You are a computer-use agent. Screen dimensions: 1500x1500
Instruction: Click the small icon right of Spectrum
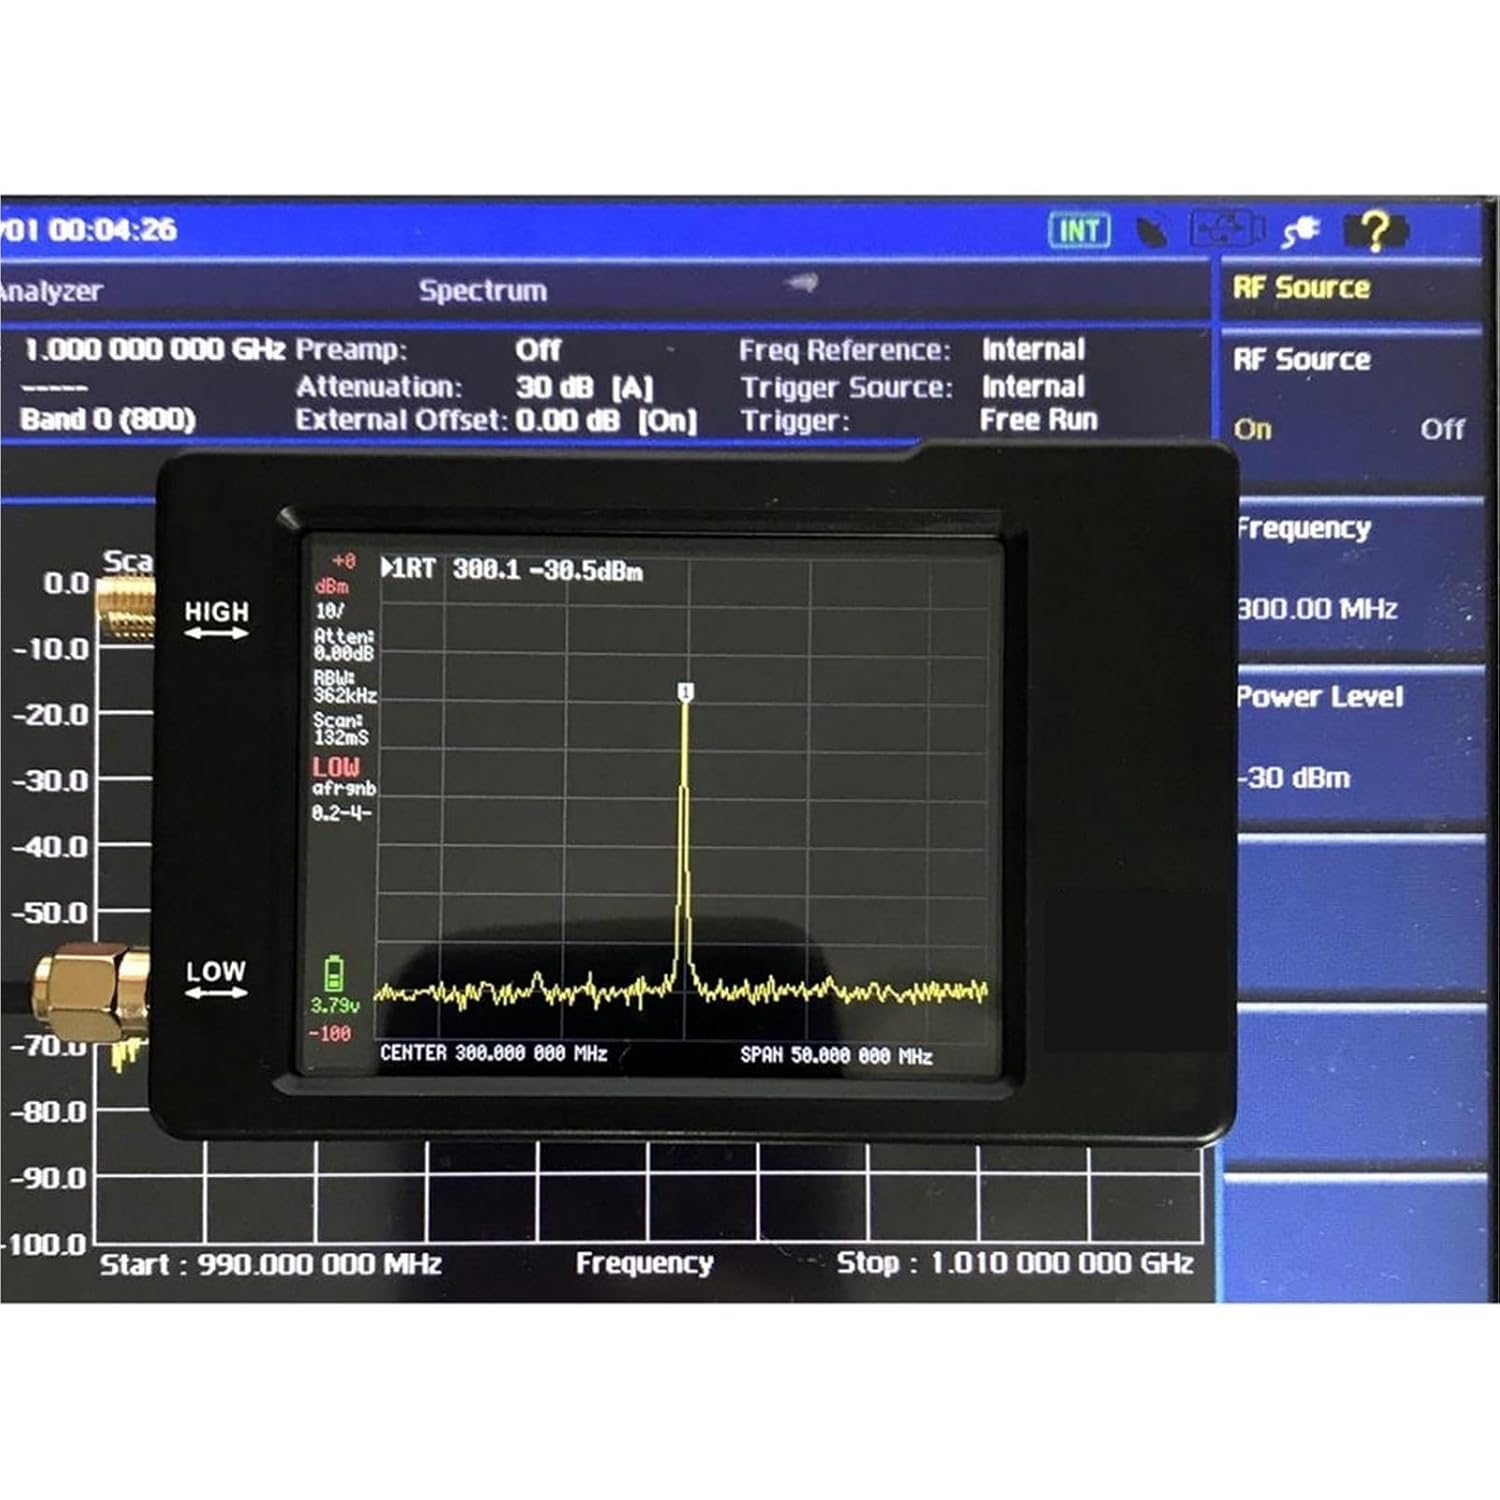[802, 284]
